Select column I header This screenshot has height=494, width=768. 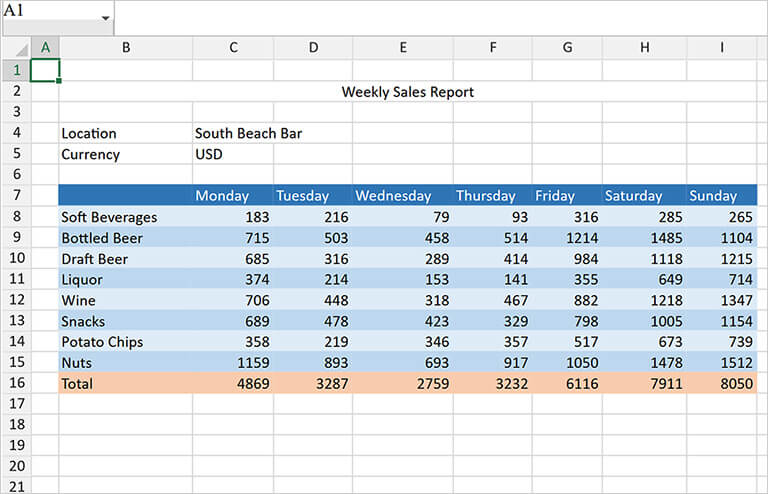(721, 48)
